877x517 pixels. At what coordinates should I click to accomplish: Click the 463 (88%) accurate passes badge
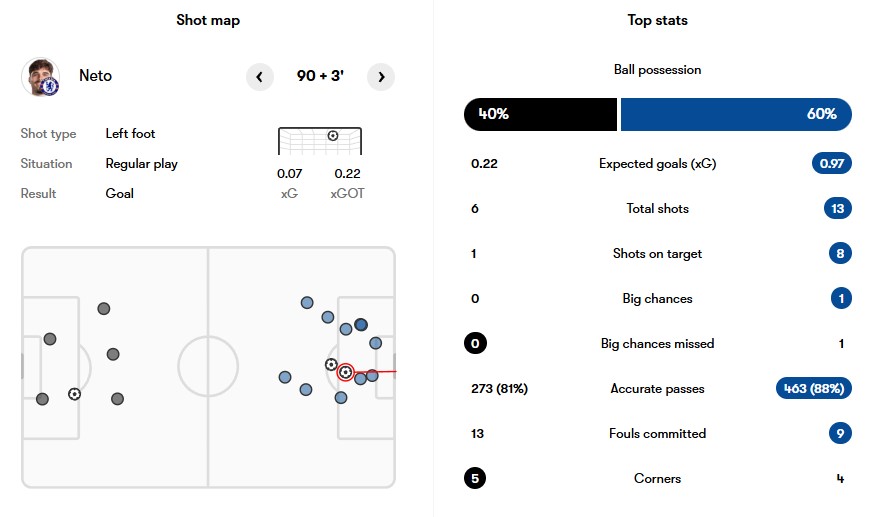coord(814,388)
